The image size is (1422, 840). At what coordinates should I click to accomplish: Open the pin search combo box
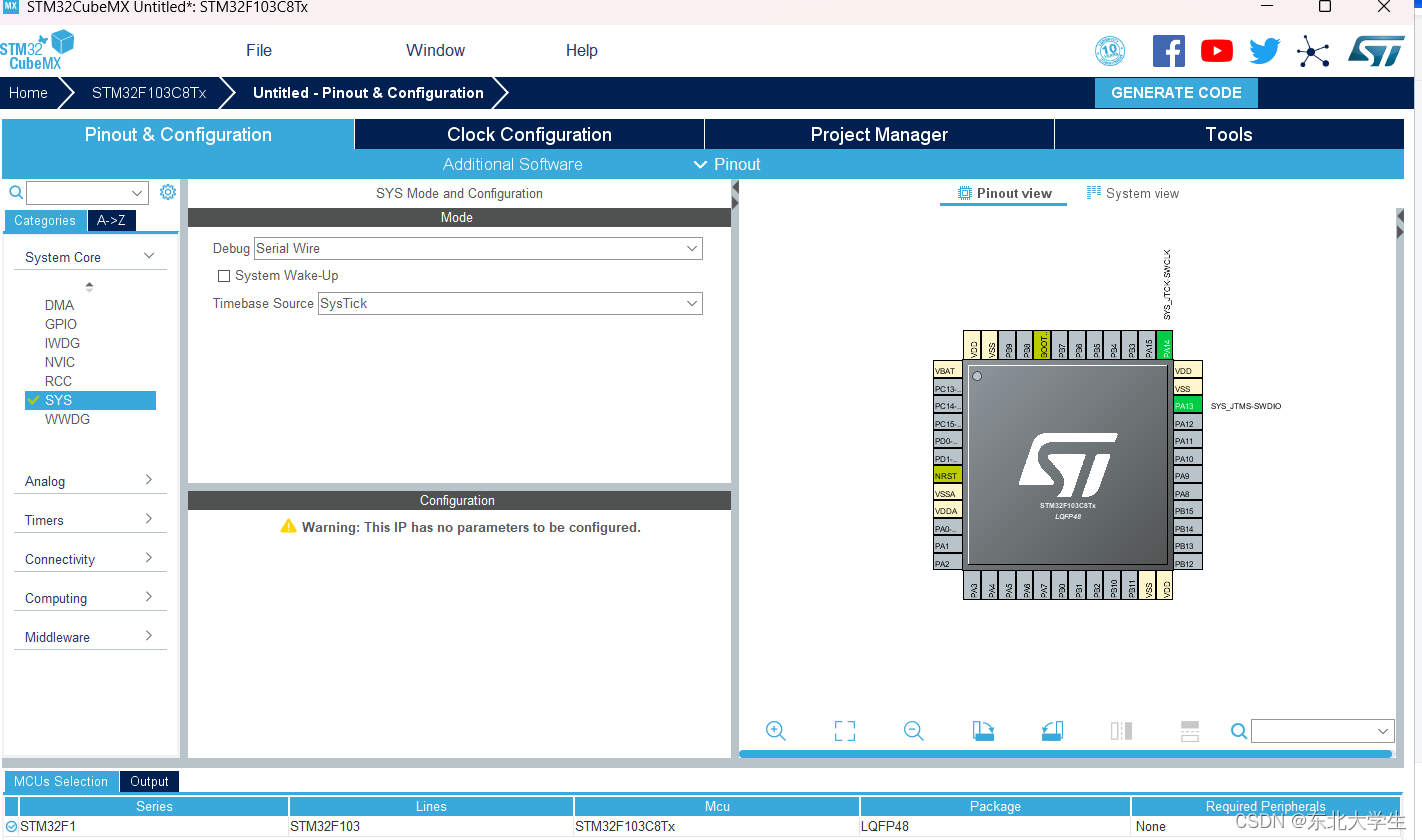click(1322, 731)
